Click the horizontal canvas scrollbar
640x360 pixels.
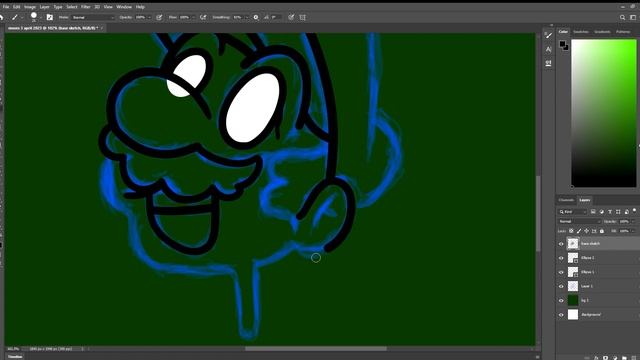(316, 349)
